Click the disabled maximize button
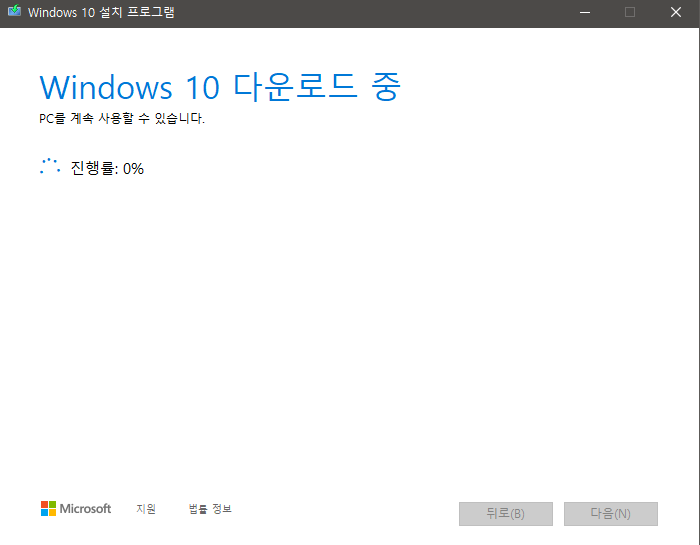The width and height of the screenshot is (700, 545). (630, 12)
